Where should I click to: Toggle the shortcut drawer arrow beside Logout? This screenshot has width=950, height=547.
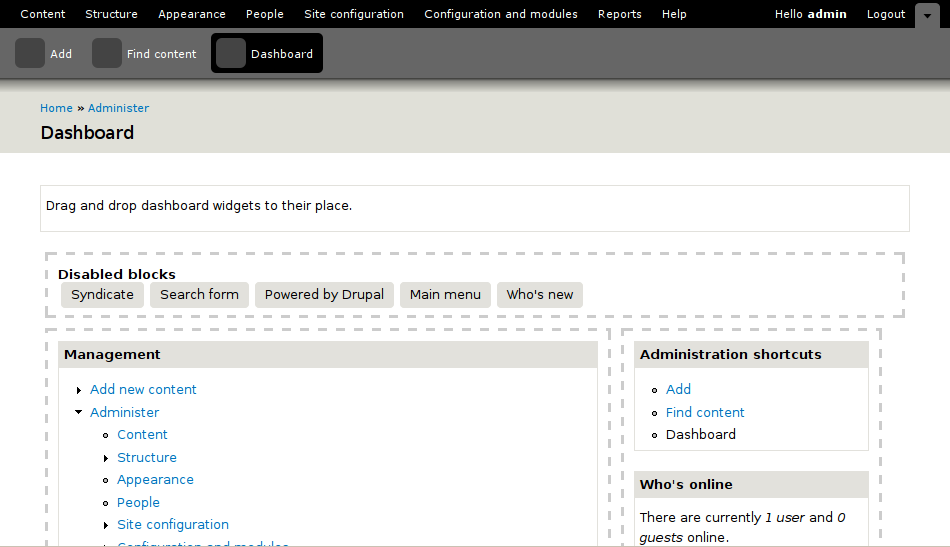click(926, 15)
